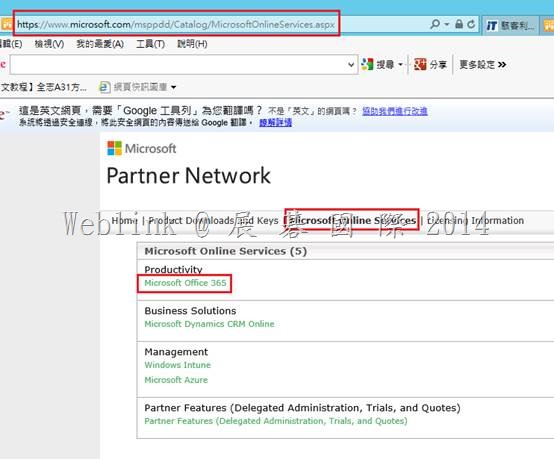
Task: Select the Microsoft Online Services tab
Action: coord(352,220)
